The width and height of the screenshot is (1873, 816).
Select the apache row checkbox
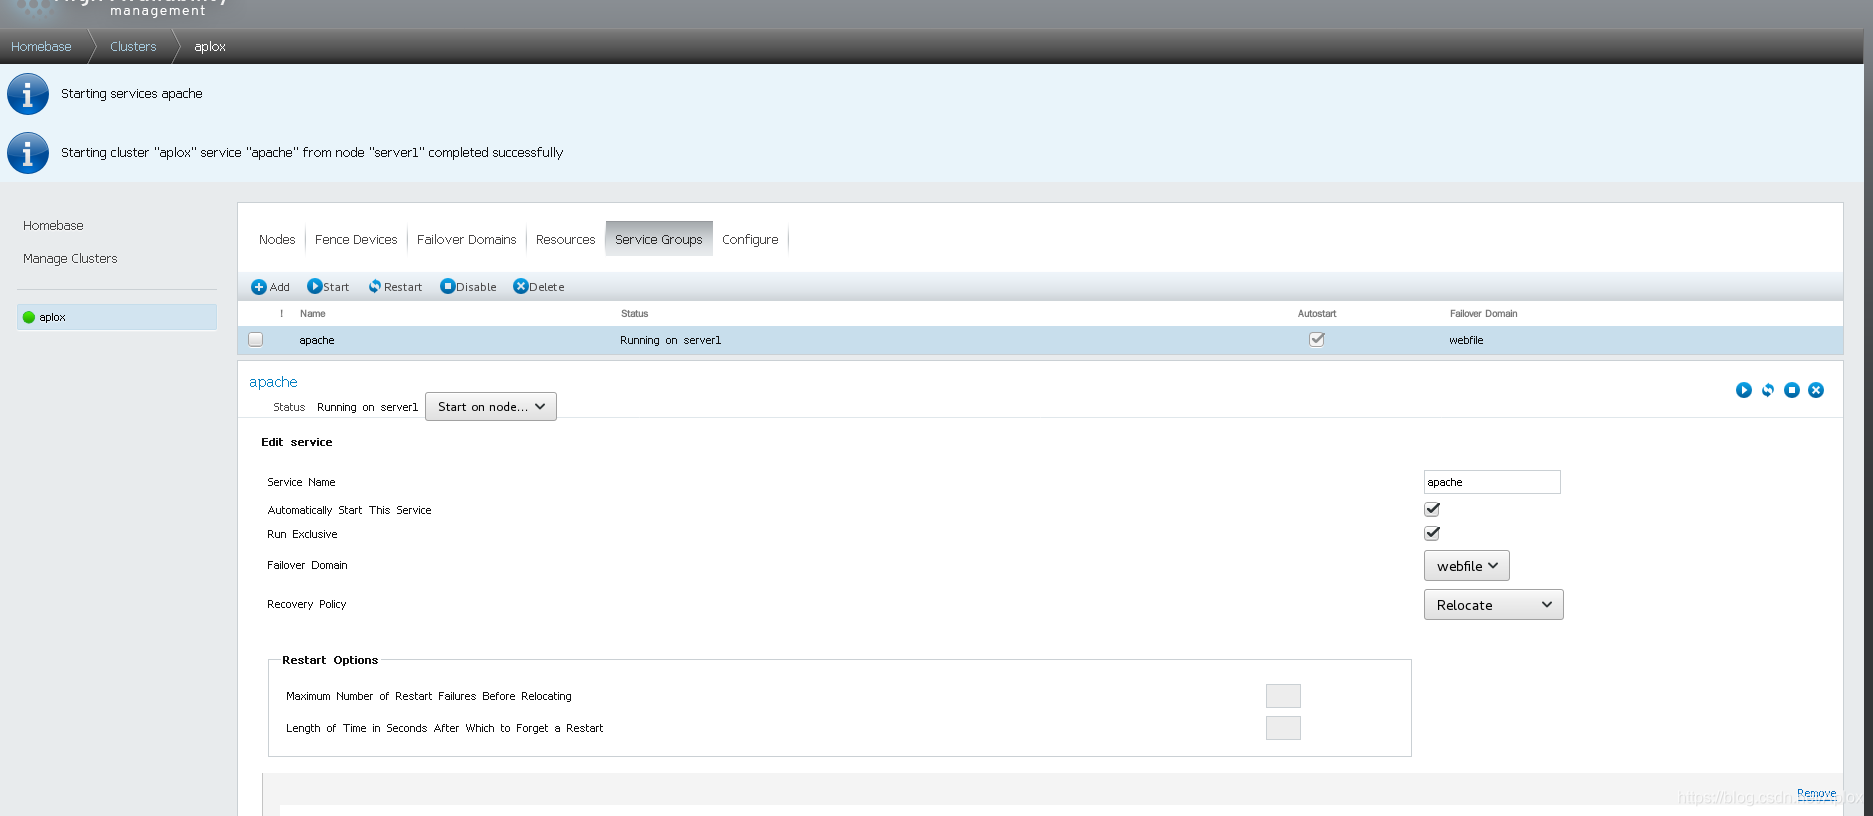click(x=256, y=340)
